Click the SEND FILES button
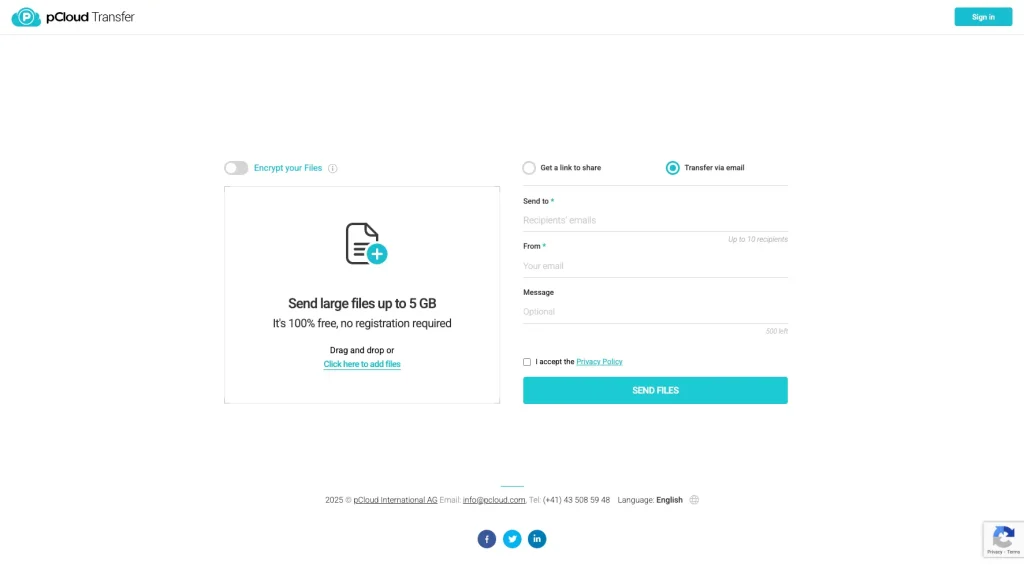The height and width of the screenshot is (565, 1024). (655, 391)
